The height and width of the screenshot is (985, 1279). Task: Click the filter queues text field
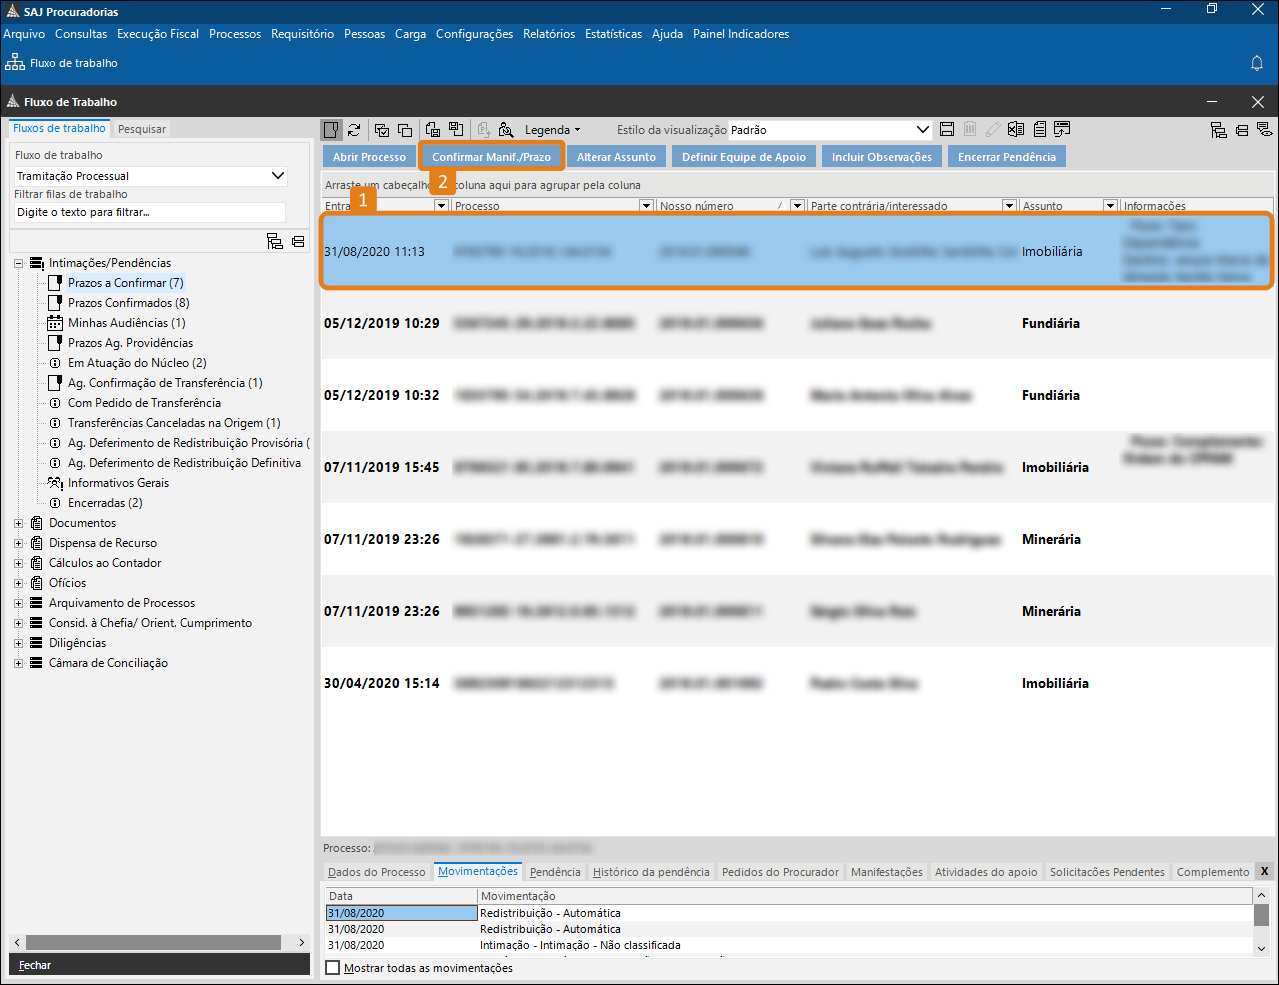coord(149,212)
